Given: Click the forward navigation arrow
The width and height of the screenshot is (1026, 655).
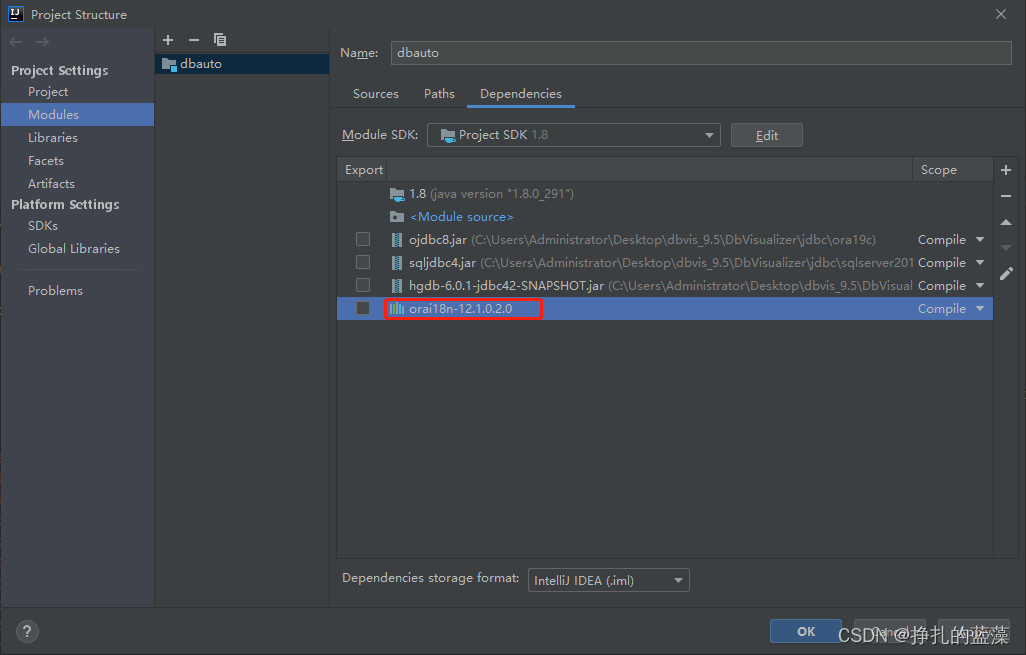Looking at the screenshot, I should click(43, 42).
